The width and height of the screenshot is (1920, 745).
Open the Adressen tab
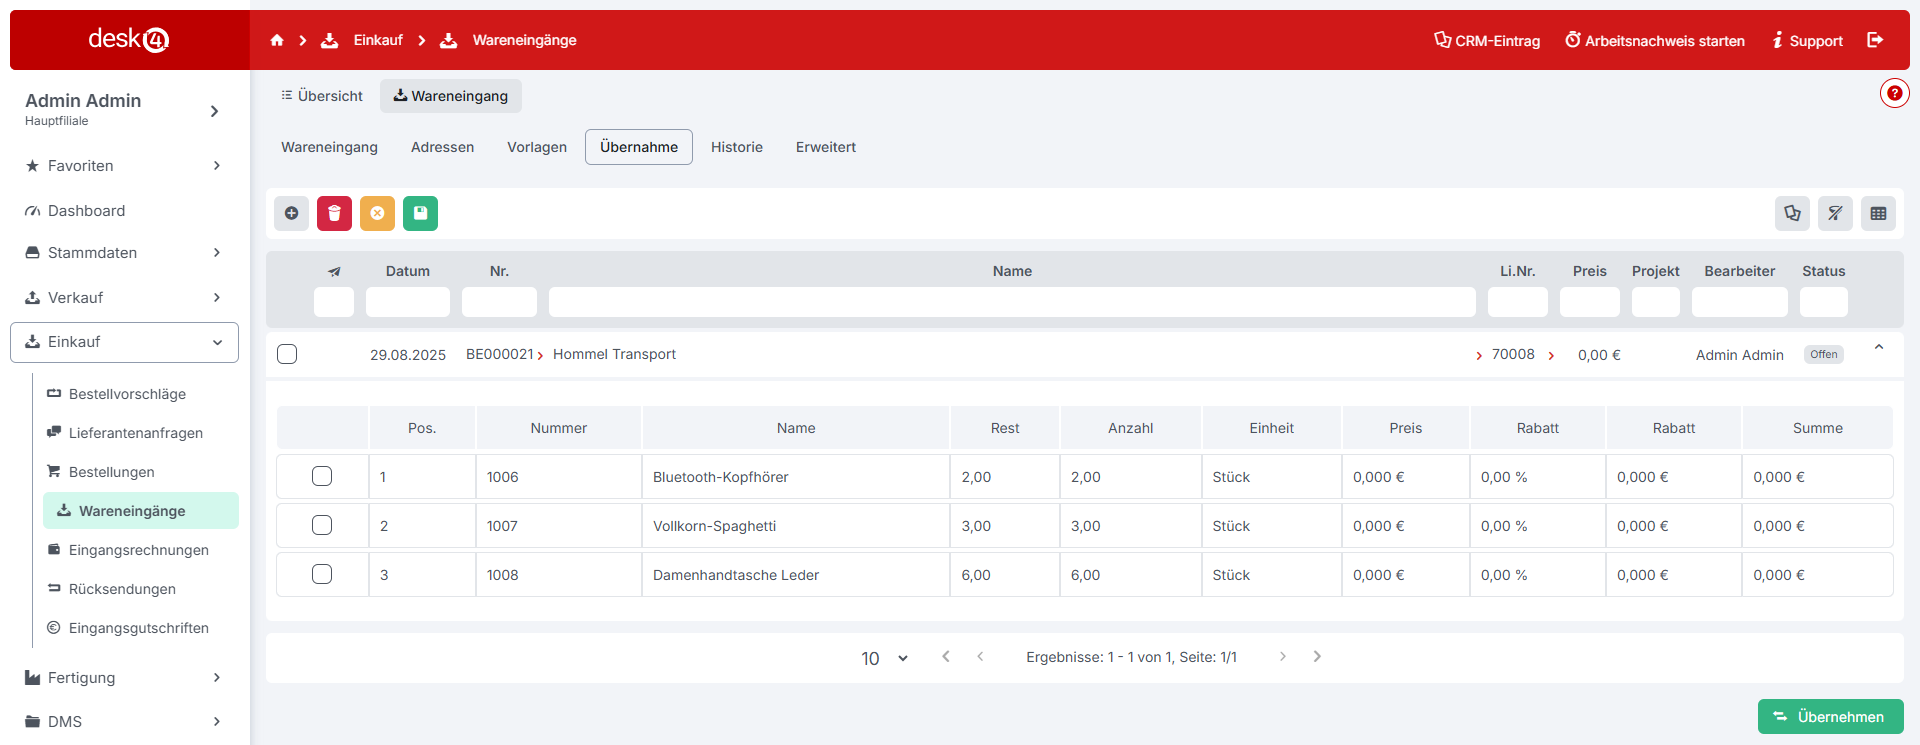pyautogui.click(x=442, y=147)
